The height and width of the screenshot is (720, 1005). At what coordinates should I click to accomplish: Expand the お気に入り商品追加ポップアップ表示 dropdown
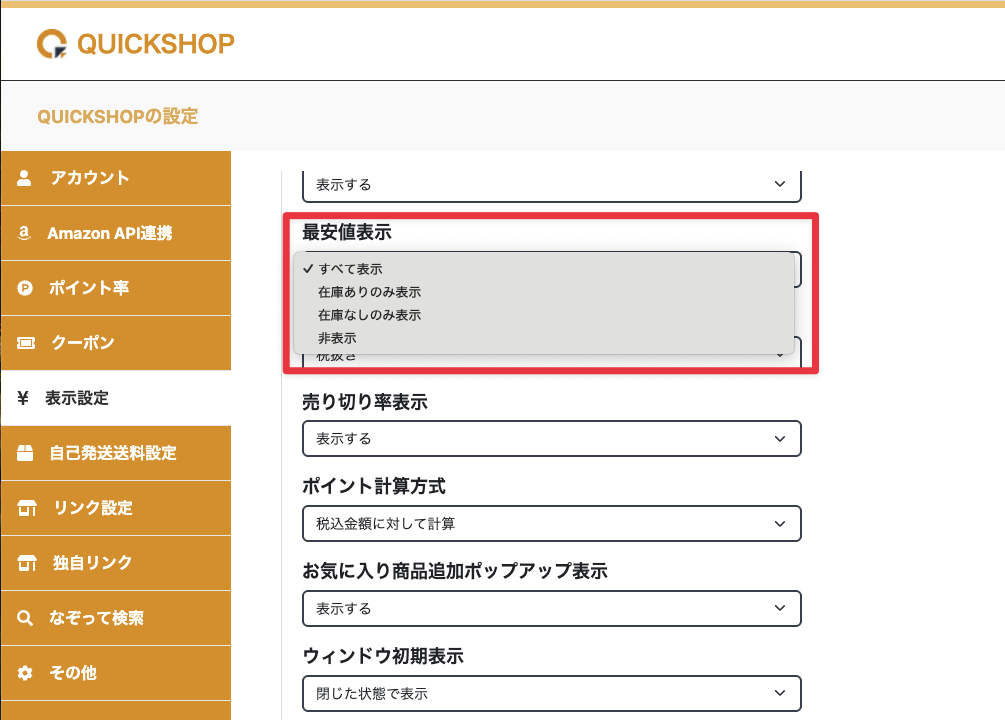pos(551,608)
